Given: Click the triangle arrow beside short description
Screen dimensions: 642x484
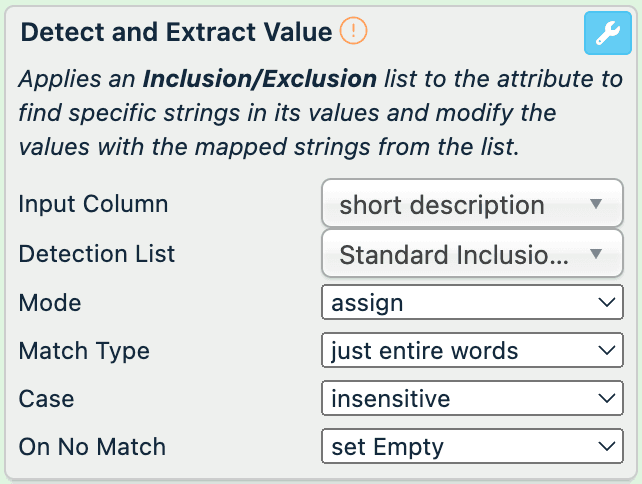Looking at the screenshot, I should [596, 205].
